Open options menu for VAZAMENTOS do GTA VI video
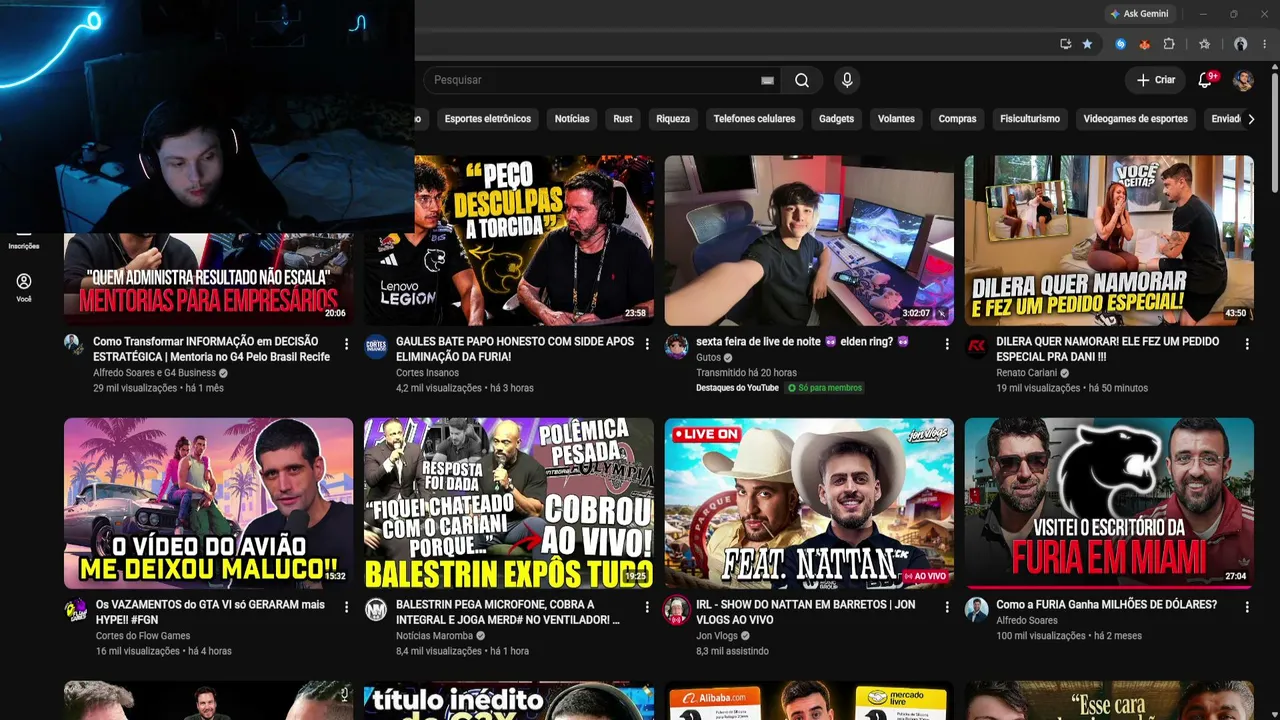Image resolution: width=1280 pixels, height=720 pixels. pos(347,607)
